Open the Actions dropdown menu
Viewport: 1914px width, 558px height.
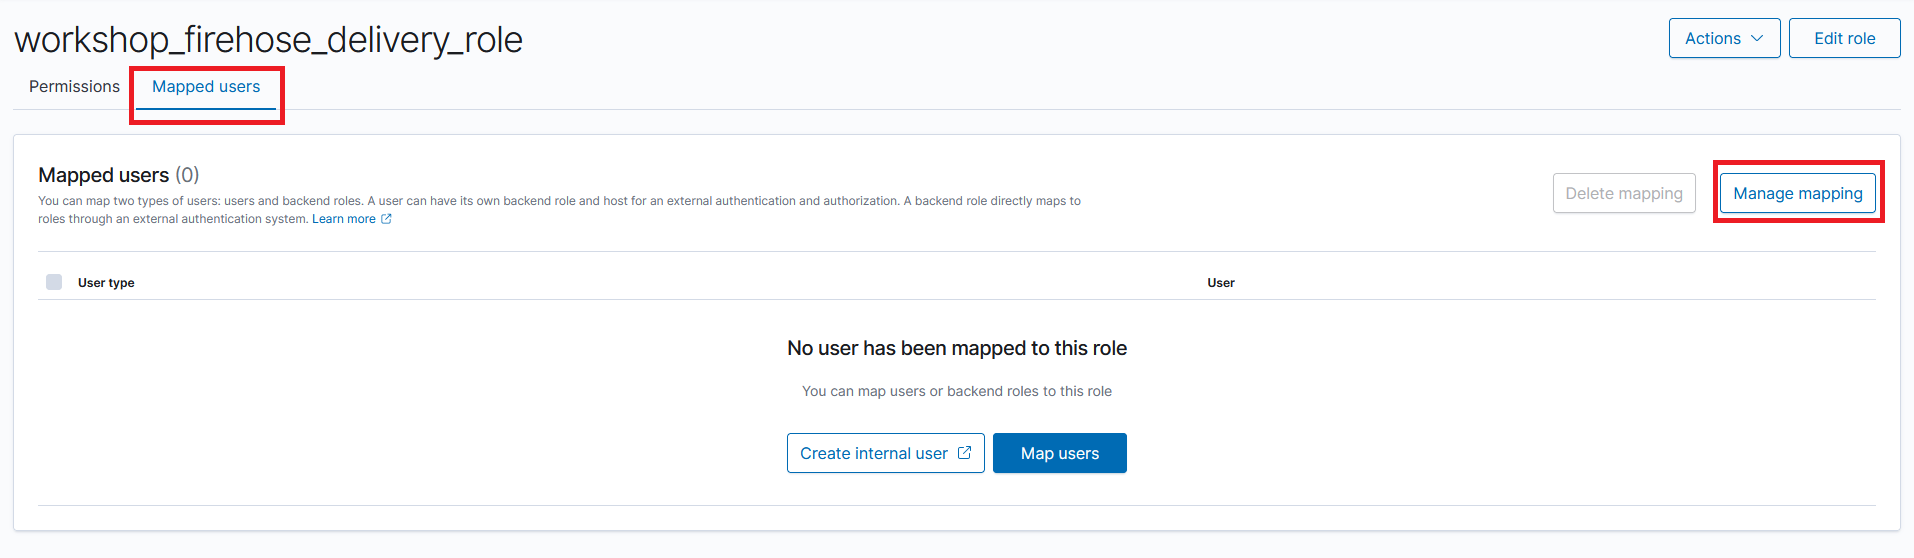[x=1724, y=38]
